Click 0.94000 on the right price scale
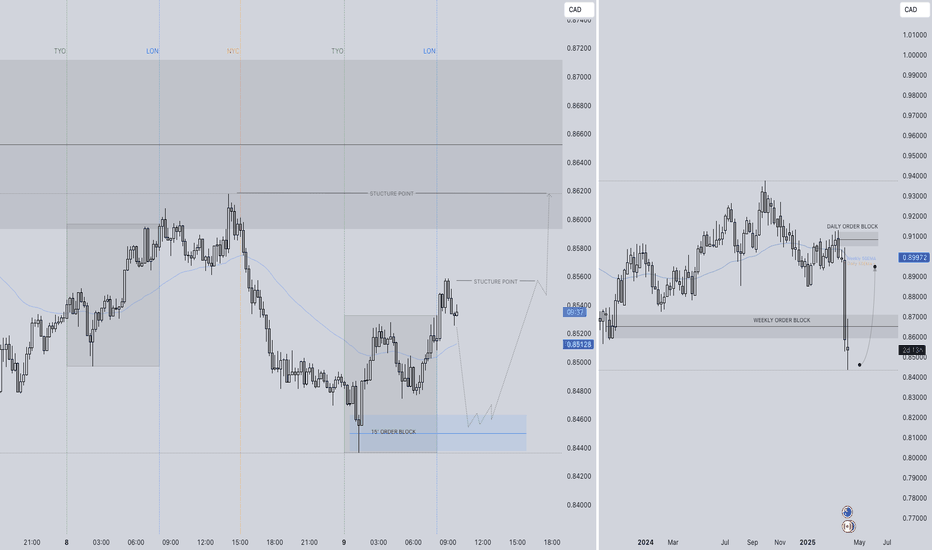This screenshot has width=932, height=550. tap(915, 176)
